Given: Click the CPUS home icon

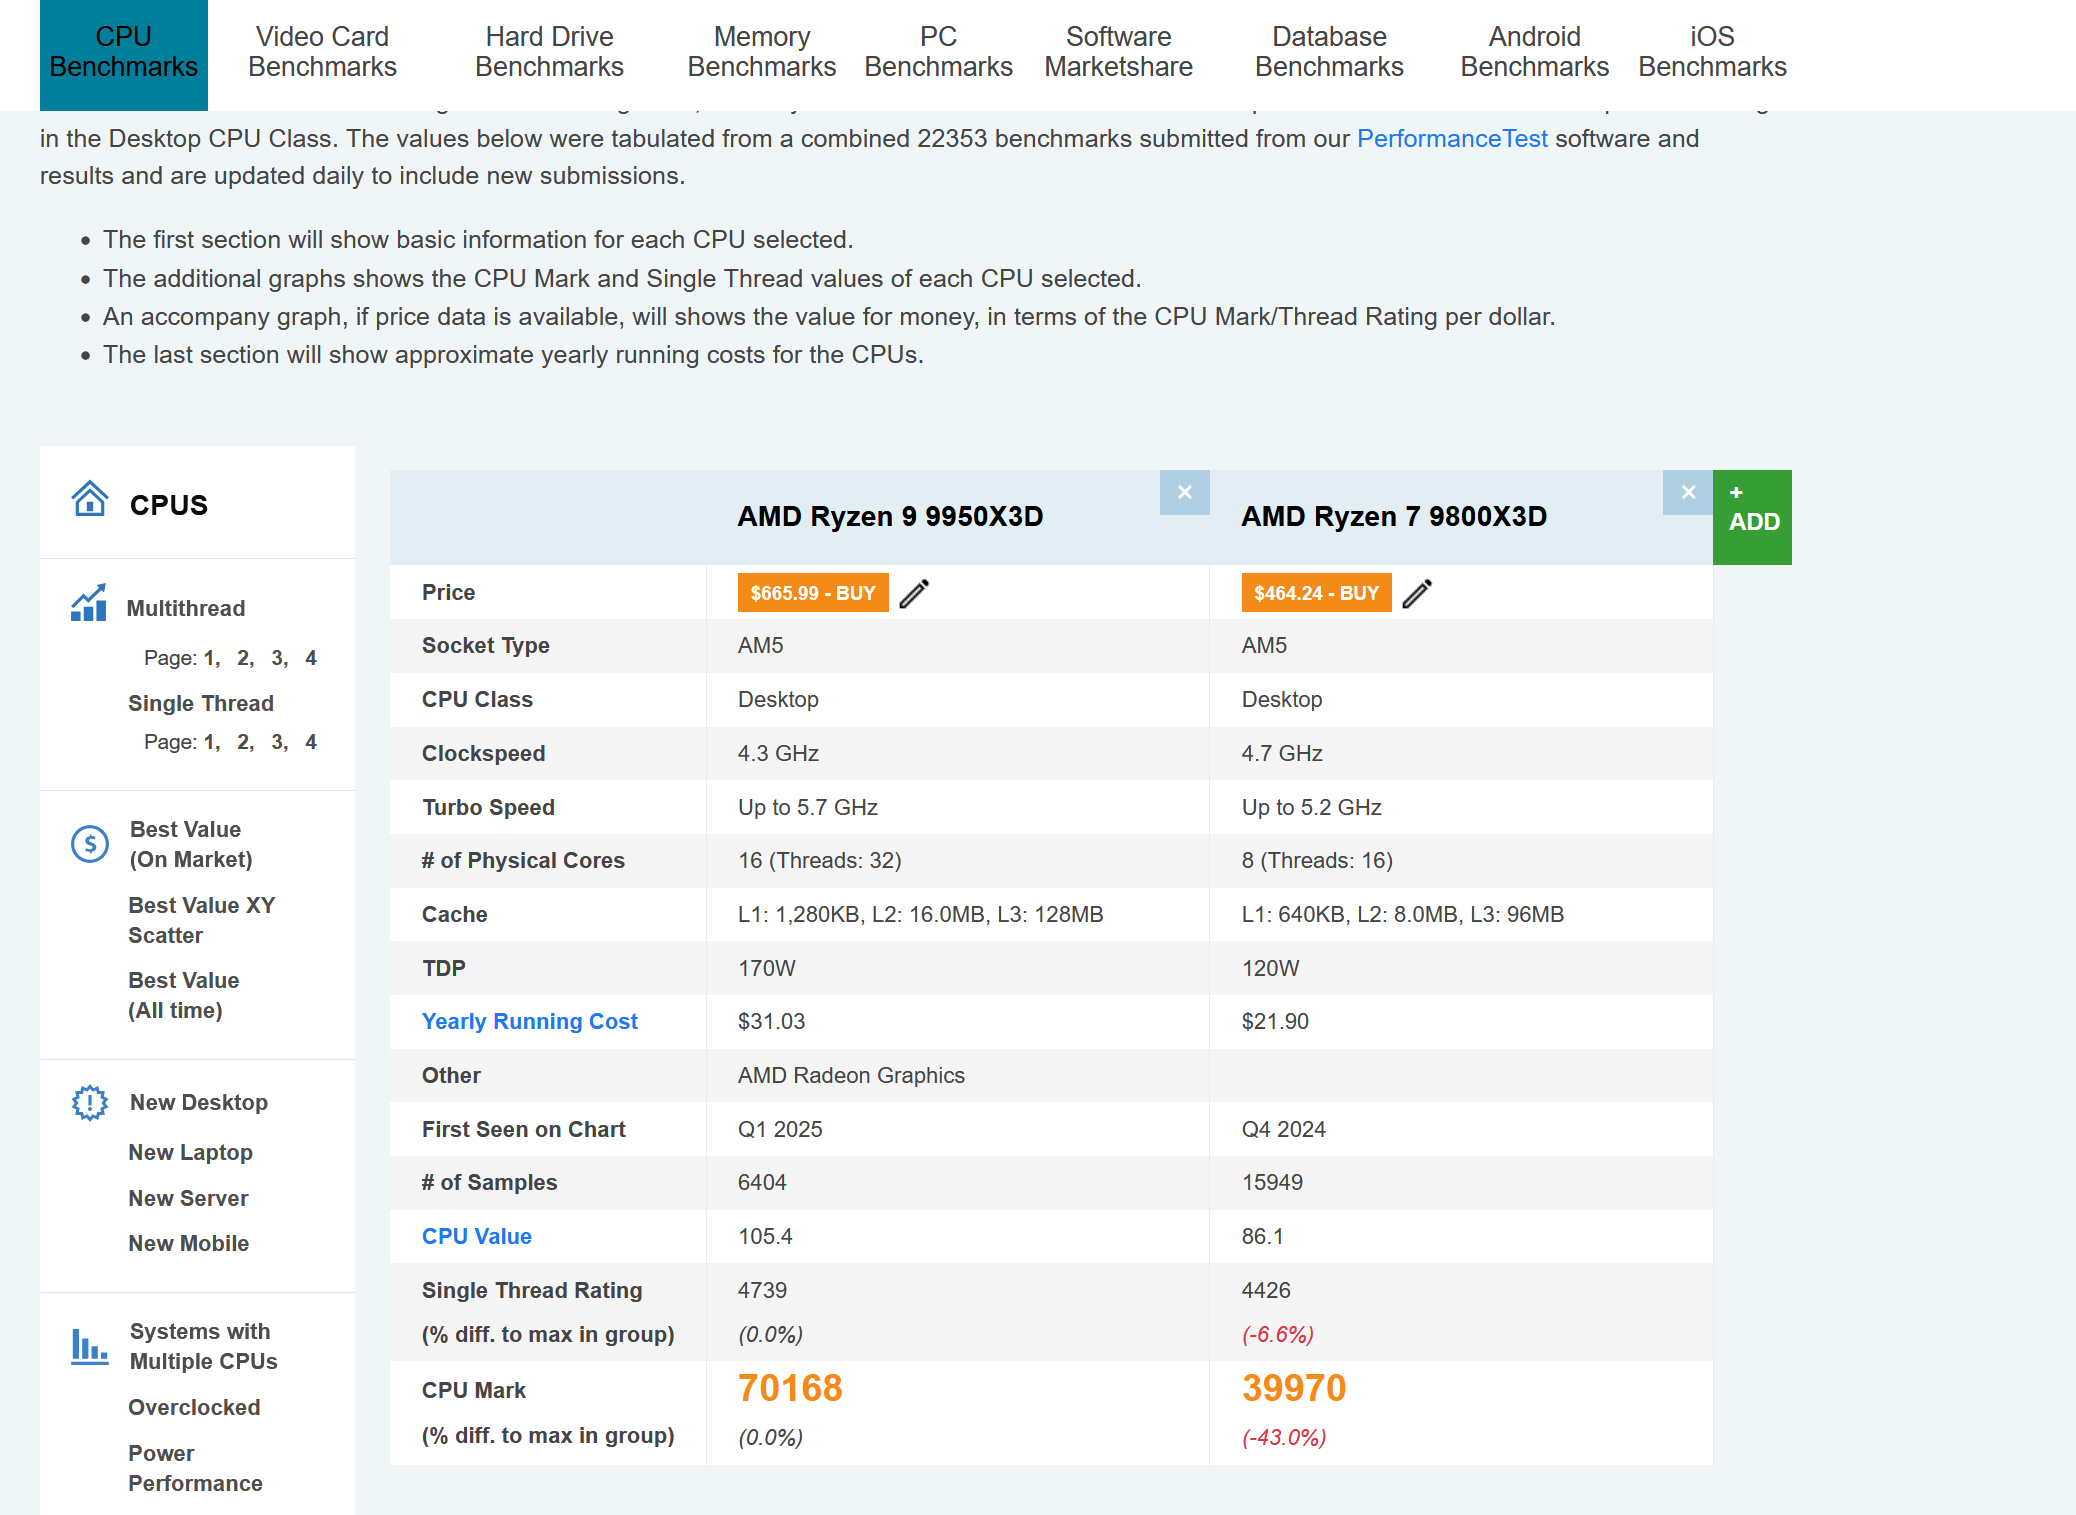Looking at the screenshot, I should pos(90,498).
